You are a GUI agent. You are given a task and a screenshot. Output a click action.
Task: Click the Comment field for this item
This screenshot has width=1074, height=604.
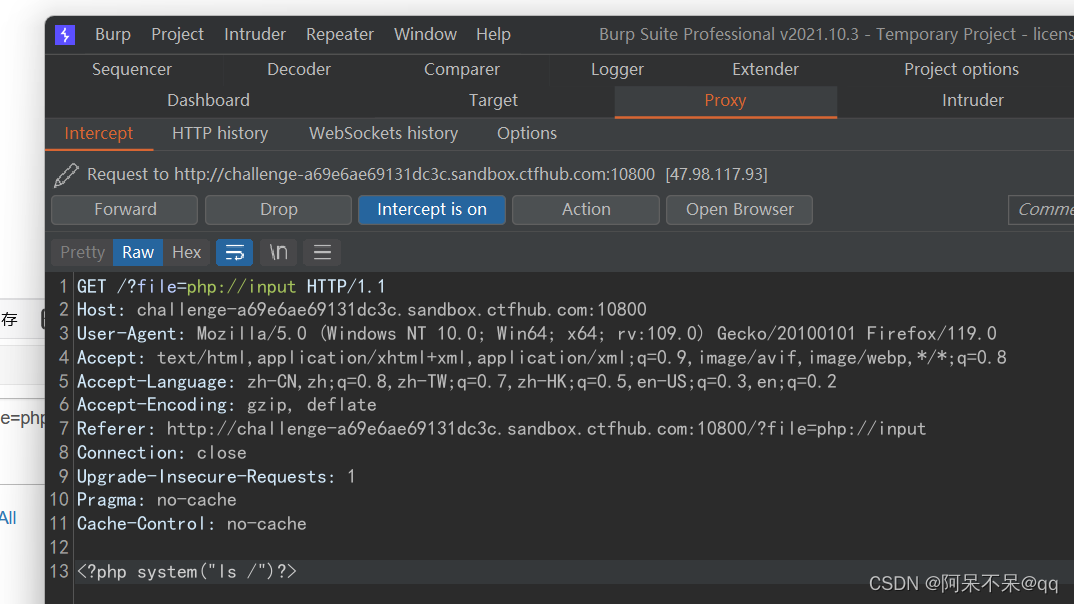pyautogui.click(x=1041, y=210)
